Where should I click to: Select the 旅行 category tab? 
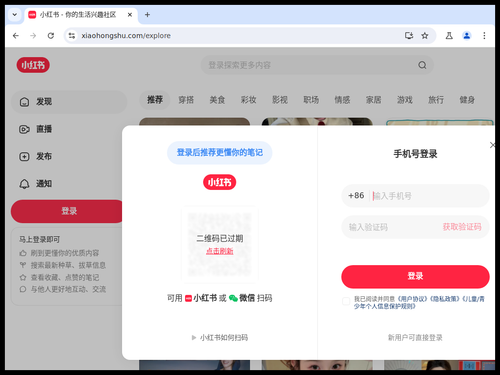(436, 100)
